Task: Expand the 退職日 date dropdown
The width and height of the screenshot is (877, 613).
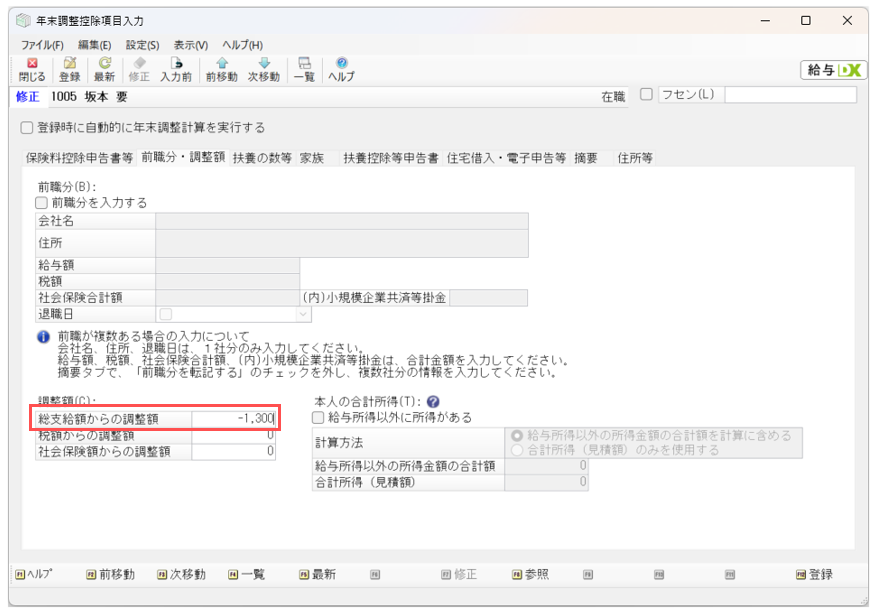Action: click(x=303, y=314)
